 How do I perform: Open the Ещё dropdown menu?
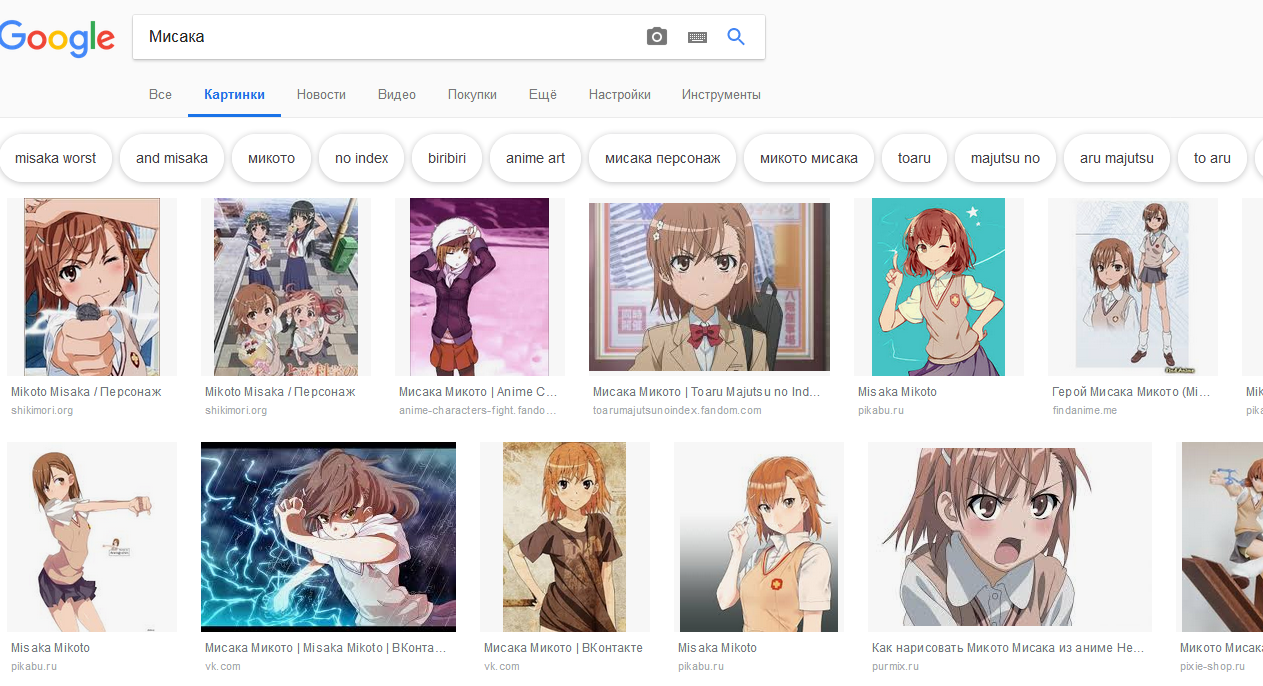542,95
